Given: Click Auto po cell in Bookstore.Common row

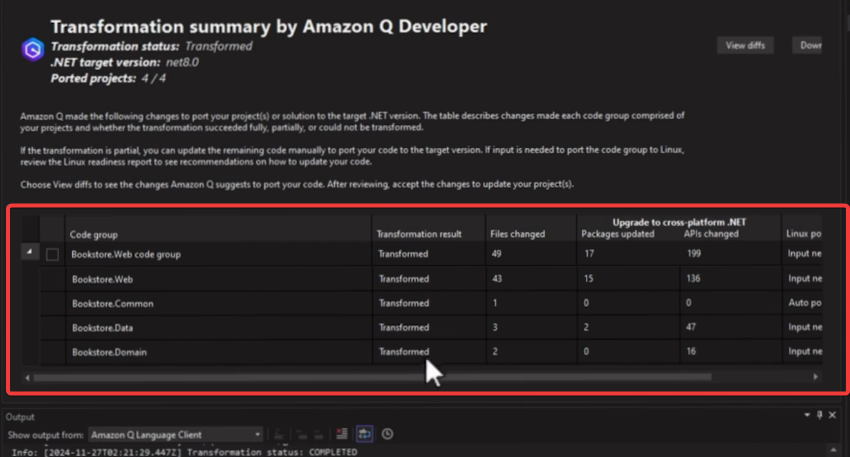Looking at the screenshot, I should (x=805, y=302).
